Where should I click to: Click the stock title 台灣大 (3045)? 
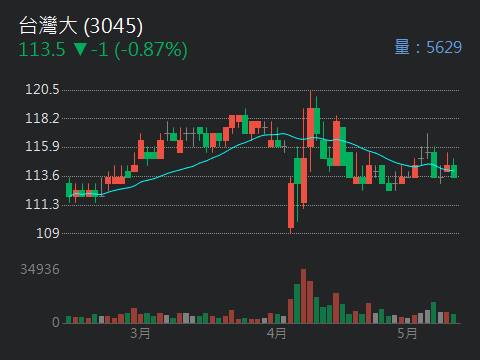click(81, 26)
